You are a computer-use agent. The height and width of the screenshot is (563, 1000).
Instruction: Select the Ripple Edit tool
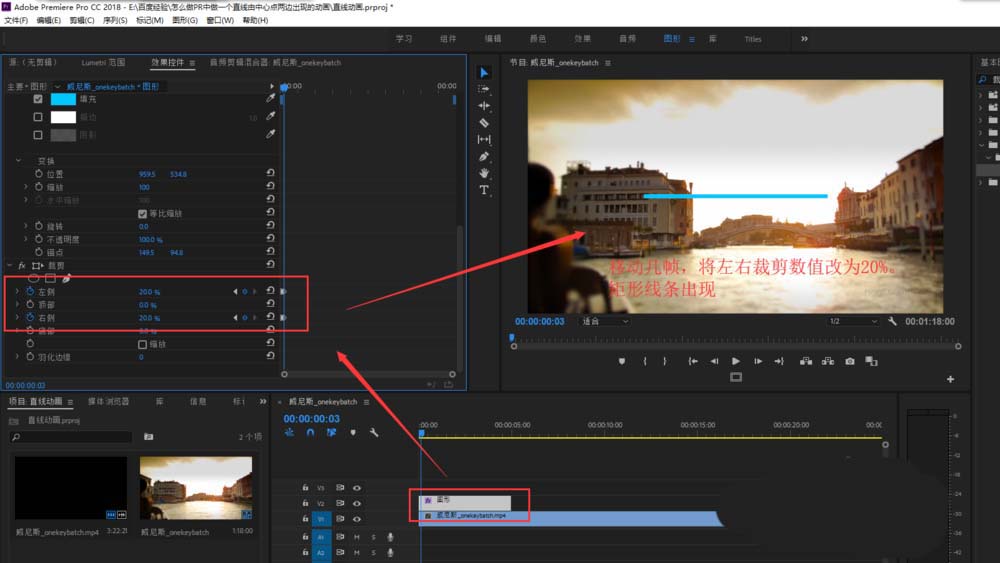coord(484,106)
